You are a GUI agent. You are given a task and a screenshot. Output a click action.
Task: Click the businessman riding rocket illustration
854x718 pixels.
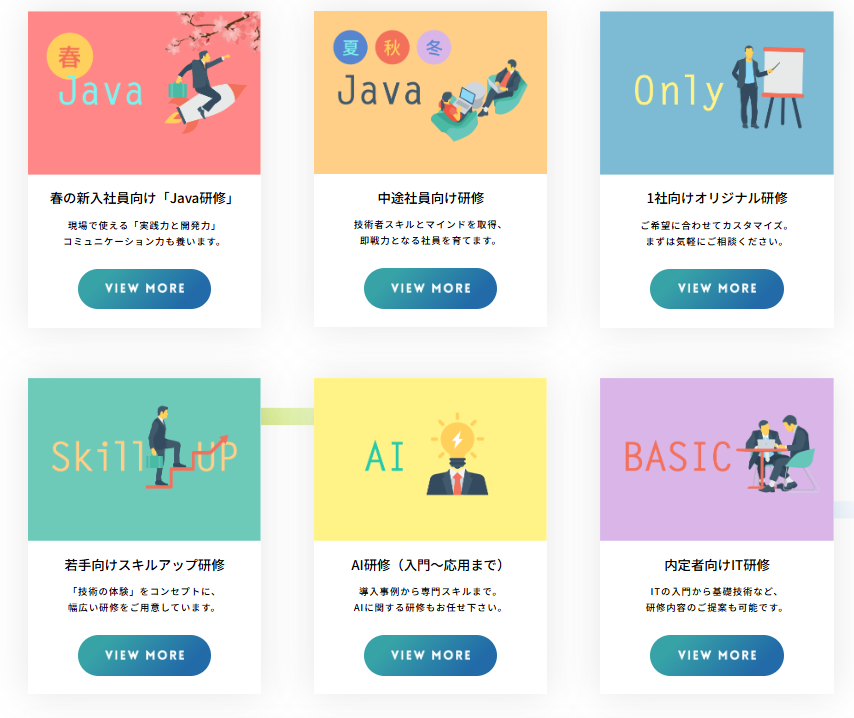coord(205,92)
